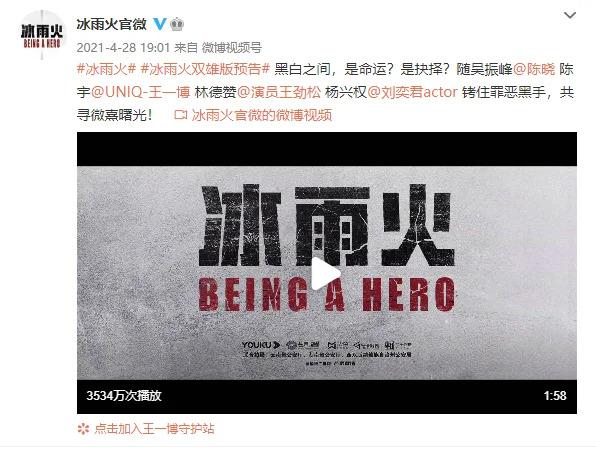The height and width of the screenshot is (450, 596).
Task: Open the #冰雨火# hashtag topic
Action: [106, 69]
